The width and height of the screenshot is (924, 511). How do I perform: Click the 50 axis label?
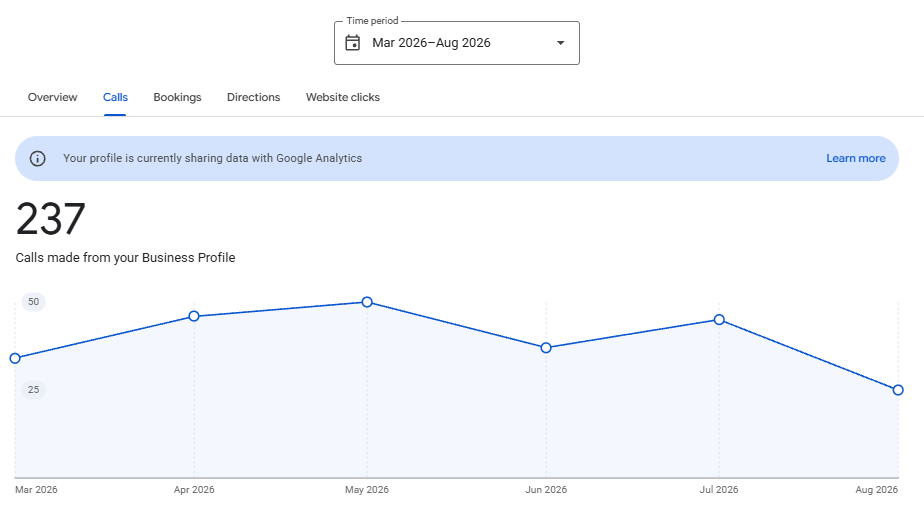[x=34, y=302]
